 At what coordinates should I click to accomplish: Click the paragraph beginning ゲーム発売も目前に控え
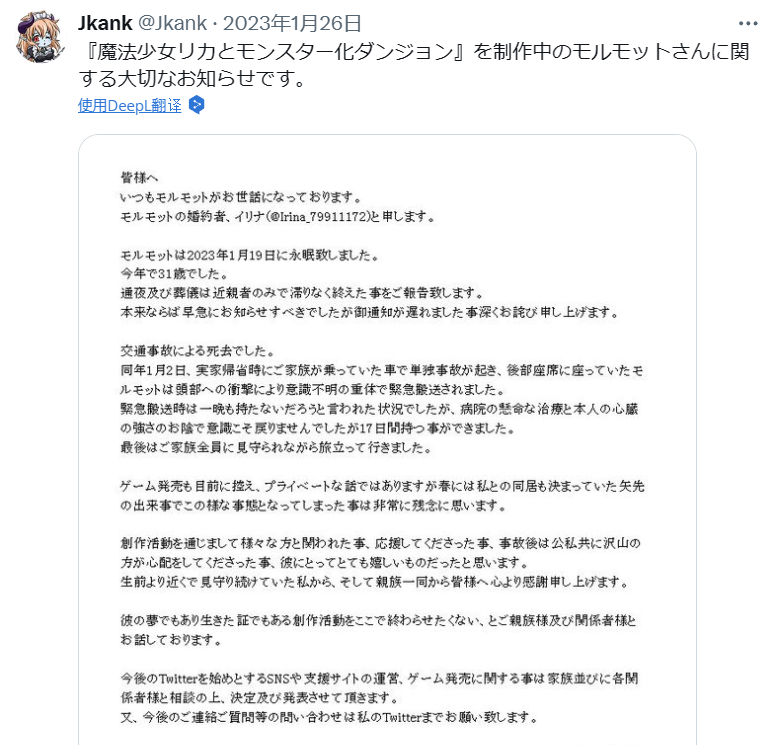click(379, 492)
